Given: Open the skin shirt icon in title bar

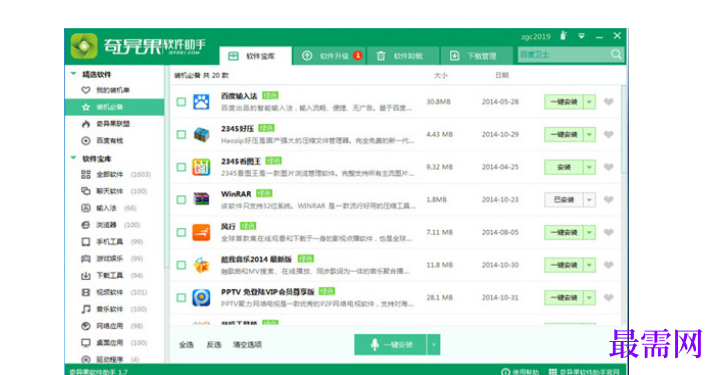Looking at the screenshot, I should coord(563,35).
